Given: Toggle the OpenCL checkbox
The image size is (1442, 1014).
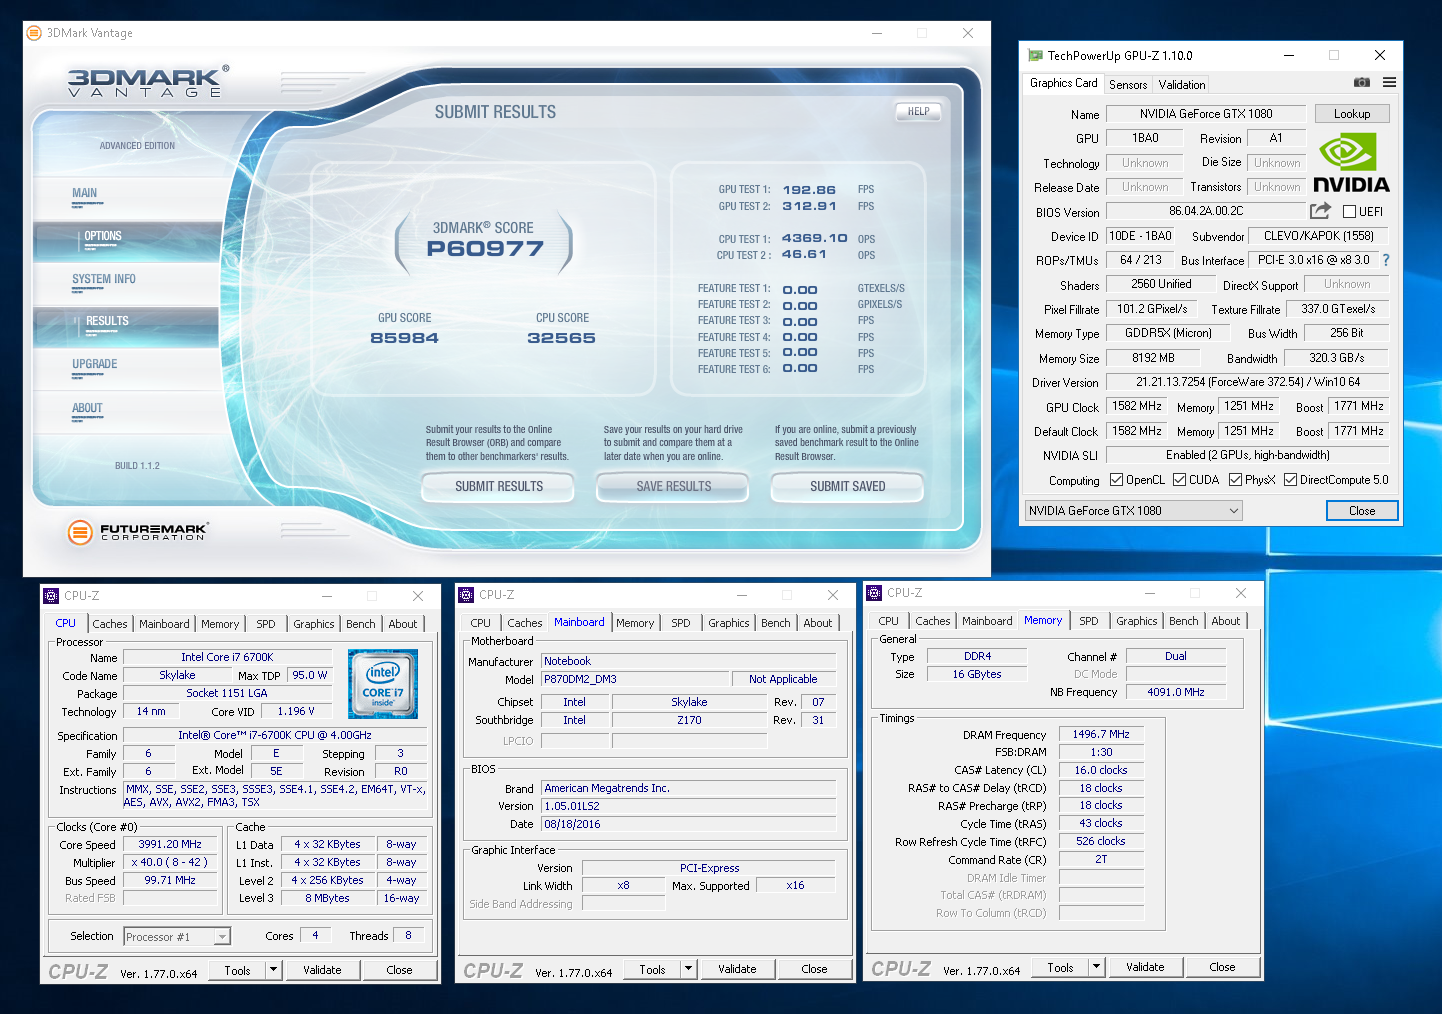Looking at the screenshot, I should (x=1116, y=480).
